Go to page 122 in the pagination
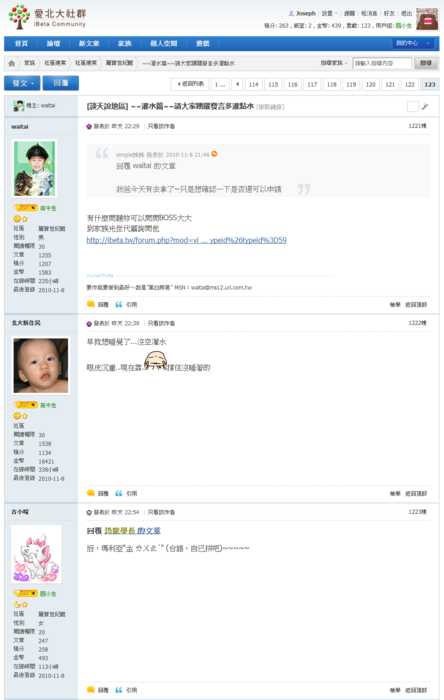The image size is (444, 700). [x=410, y=84]
